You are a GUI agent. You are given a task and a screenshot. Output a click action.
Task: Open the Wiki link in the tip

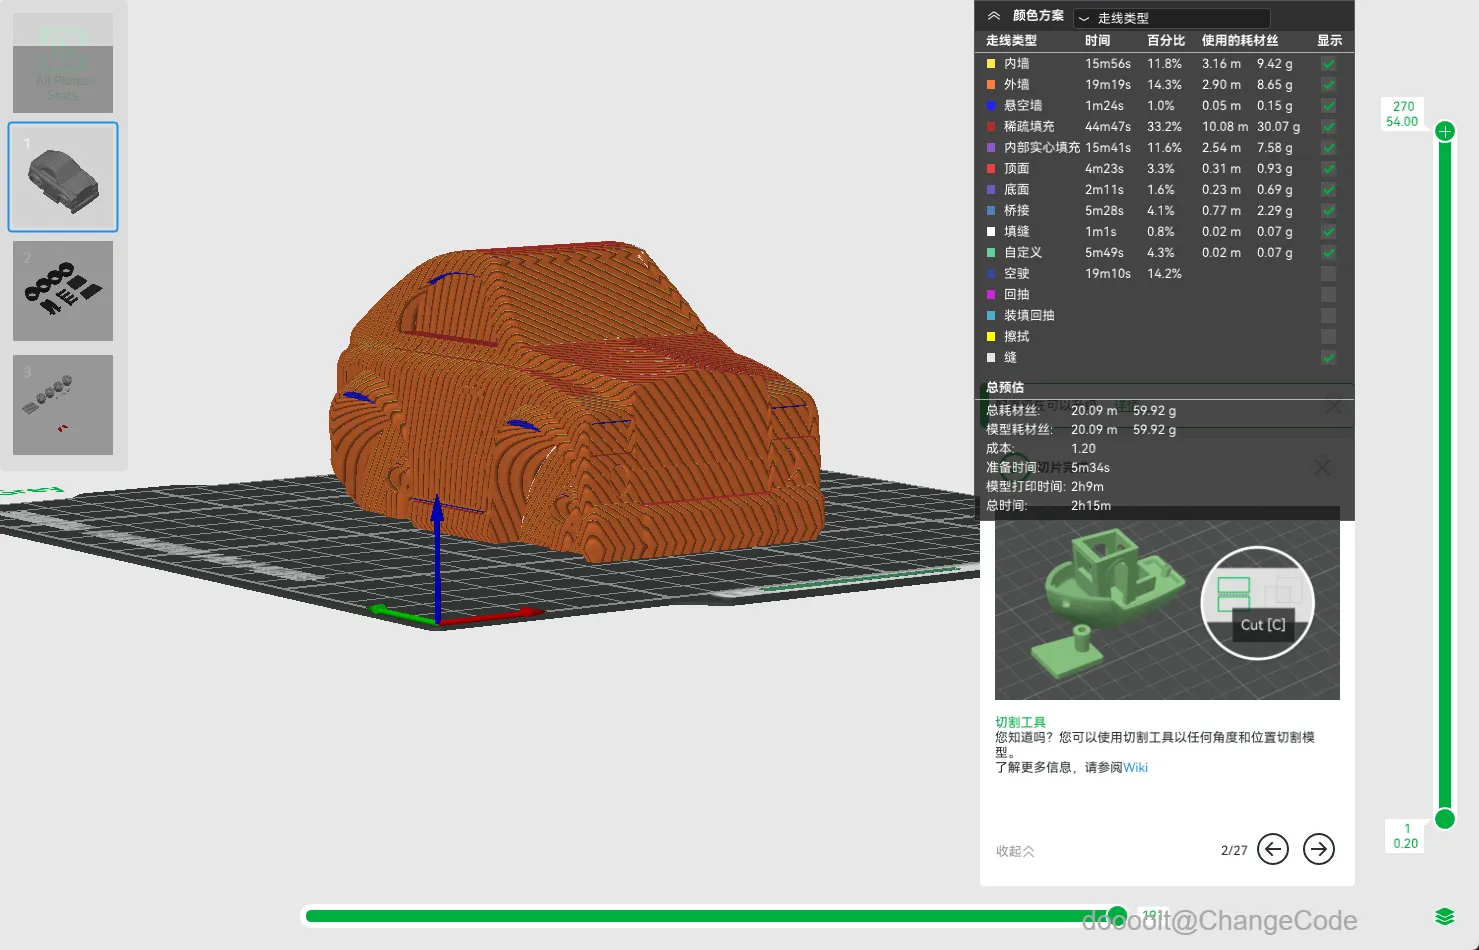pos(1135,768)
